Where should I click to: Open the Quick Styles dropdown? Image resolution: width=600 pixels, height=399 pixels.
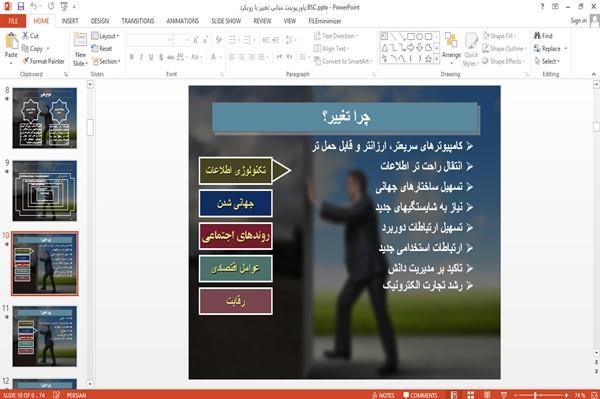tap(471, 50)
